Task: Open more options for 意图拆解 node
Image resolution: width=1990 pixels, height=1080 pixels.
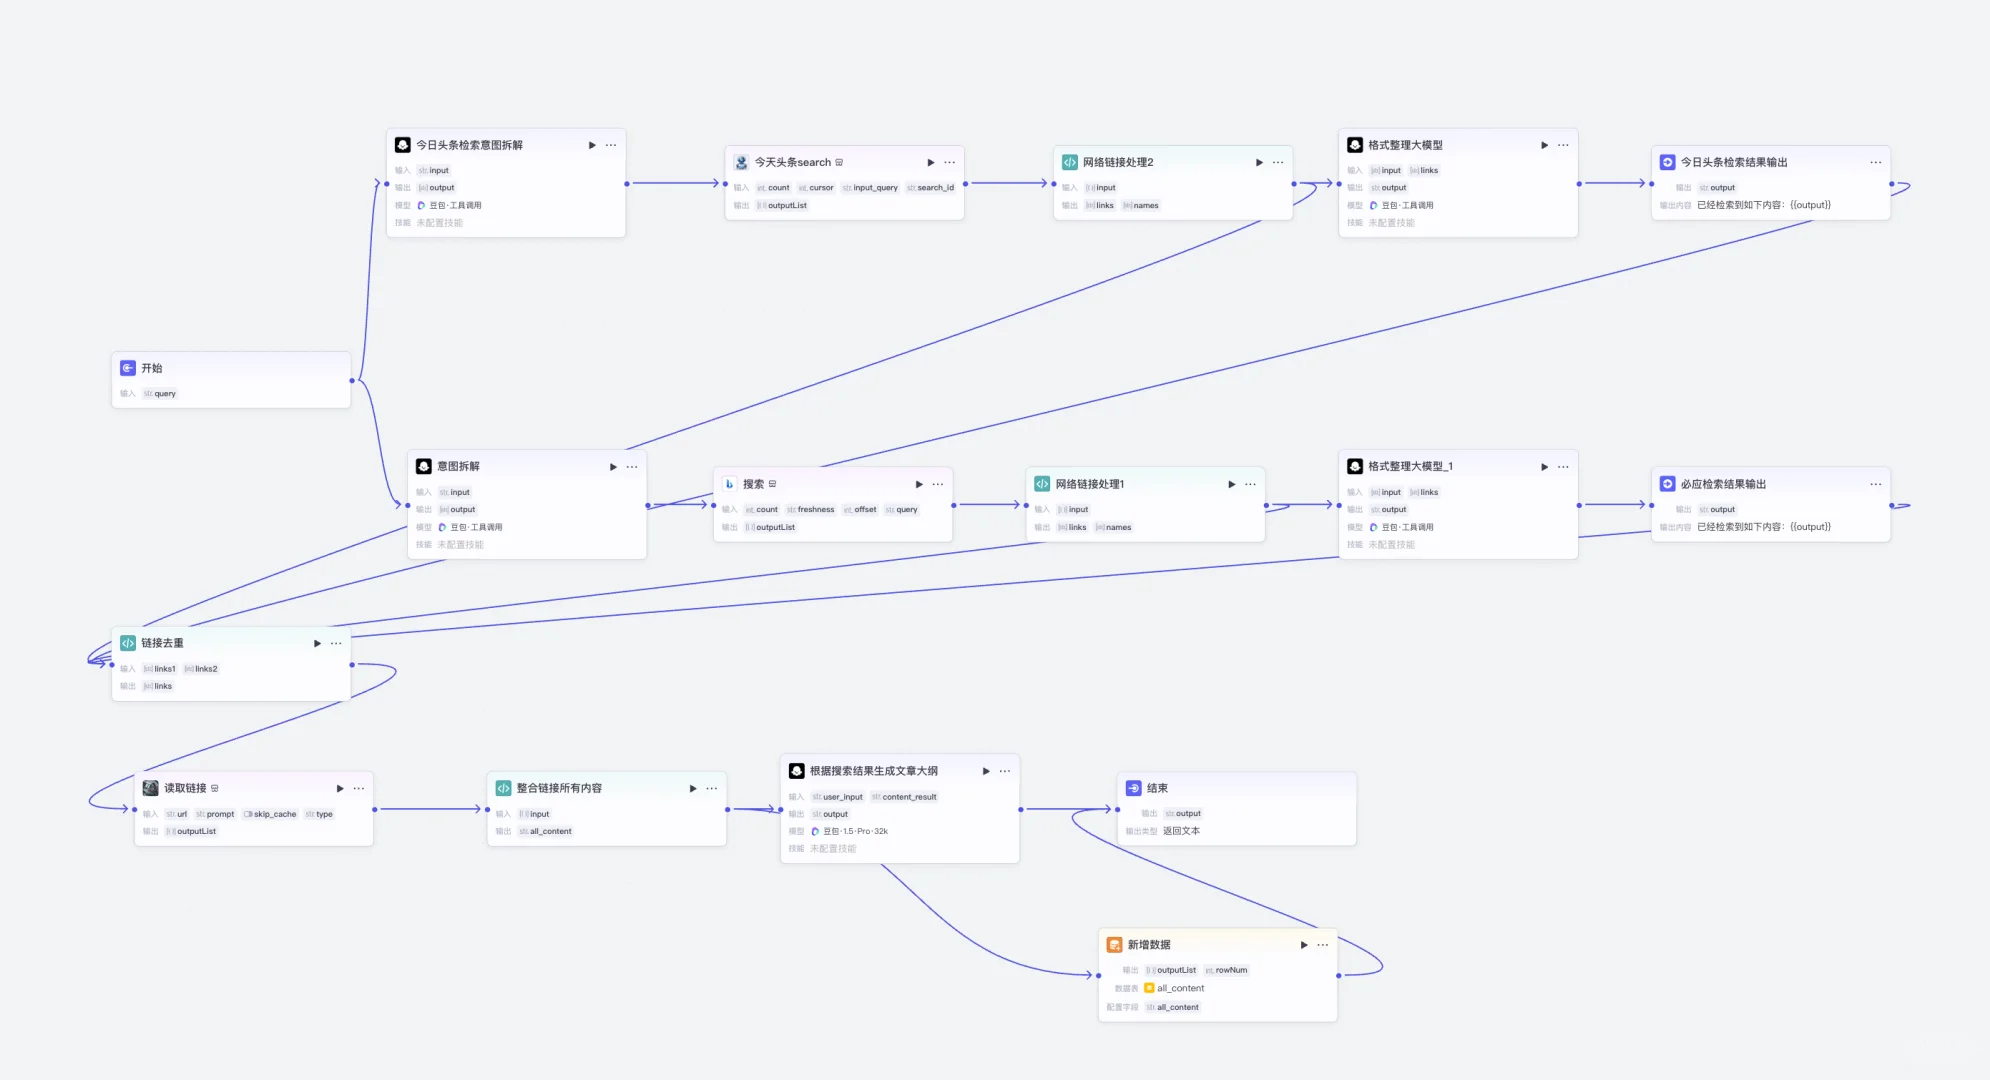Action: (632, 467)
